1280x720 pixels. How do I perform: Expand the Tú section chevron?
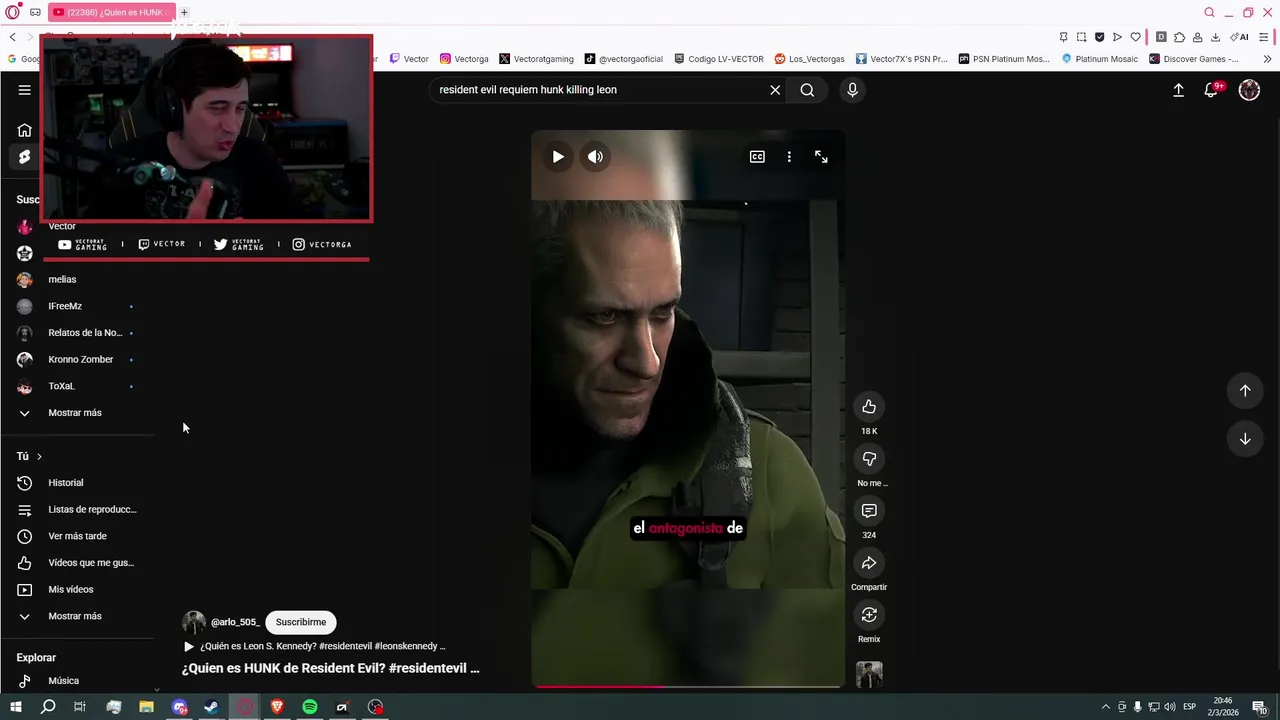[39, 457]
